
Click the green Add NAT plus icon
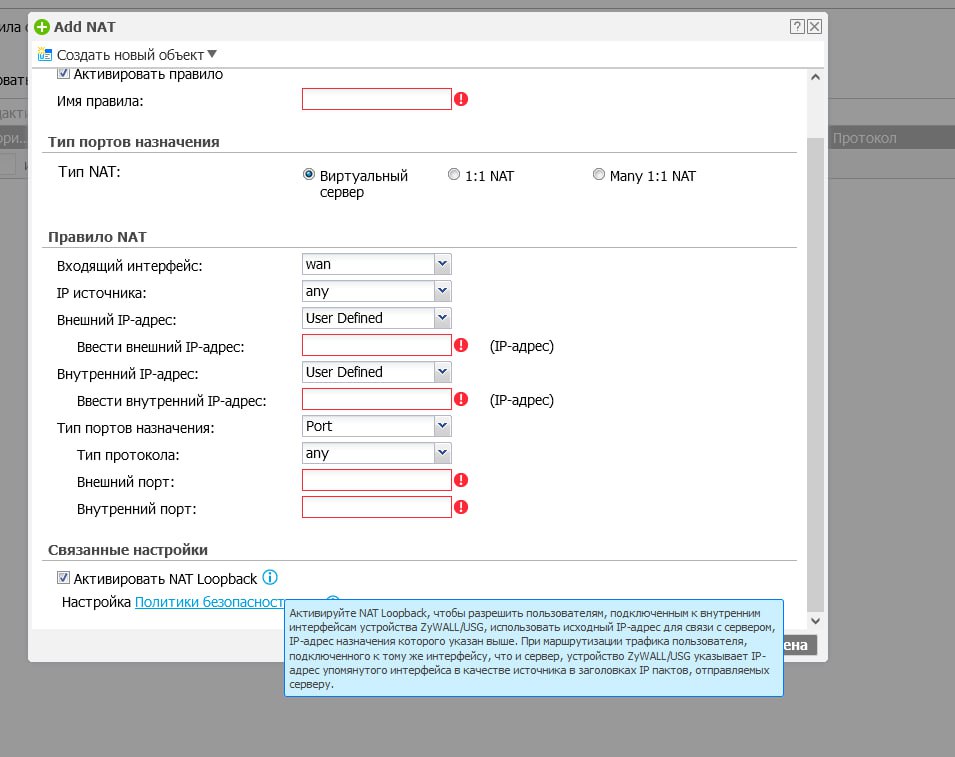(x=41, y=27)
